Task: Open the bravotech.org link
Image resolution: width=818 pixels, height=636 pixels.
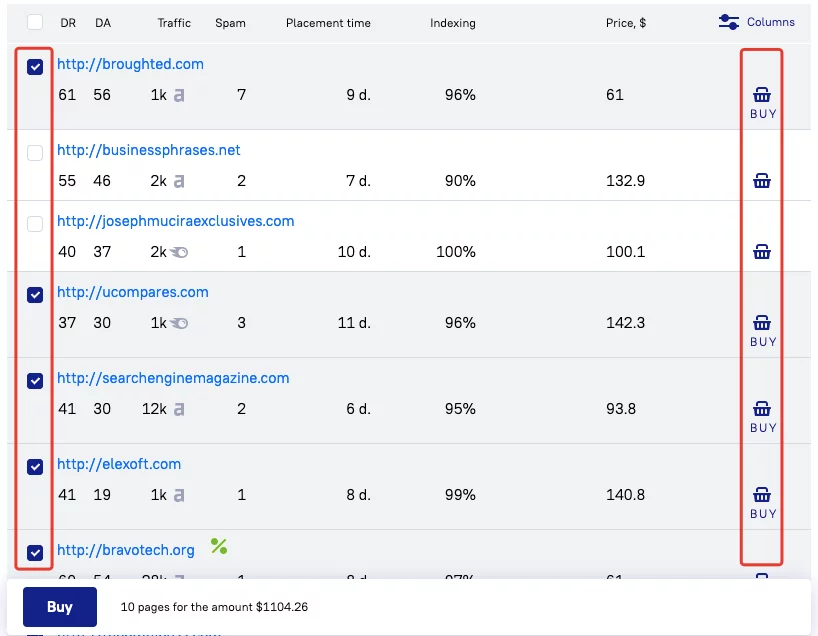Action: pyautogui.click(x=126, y=550)
